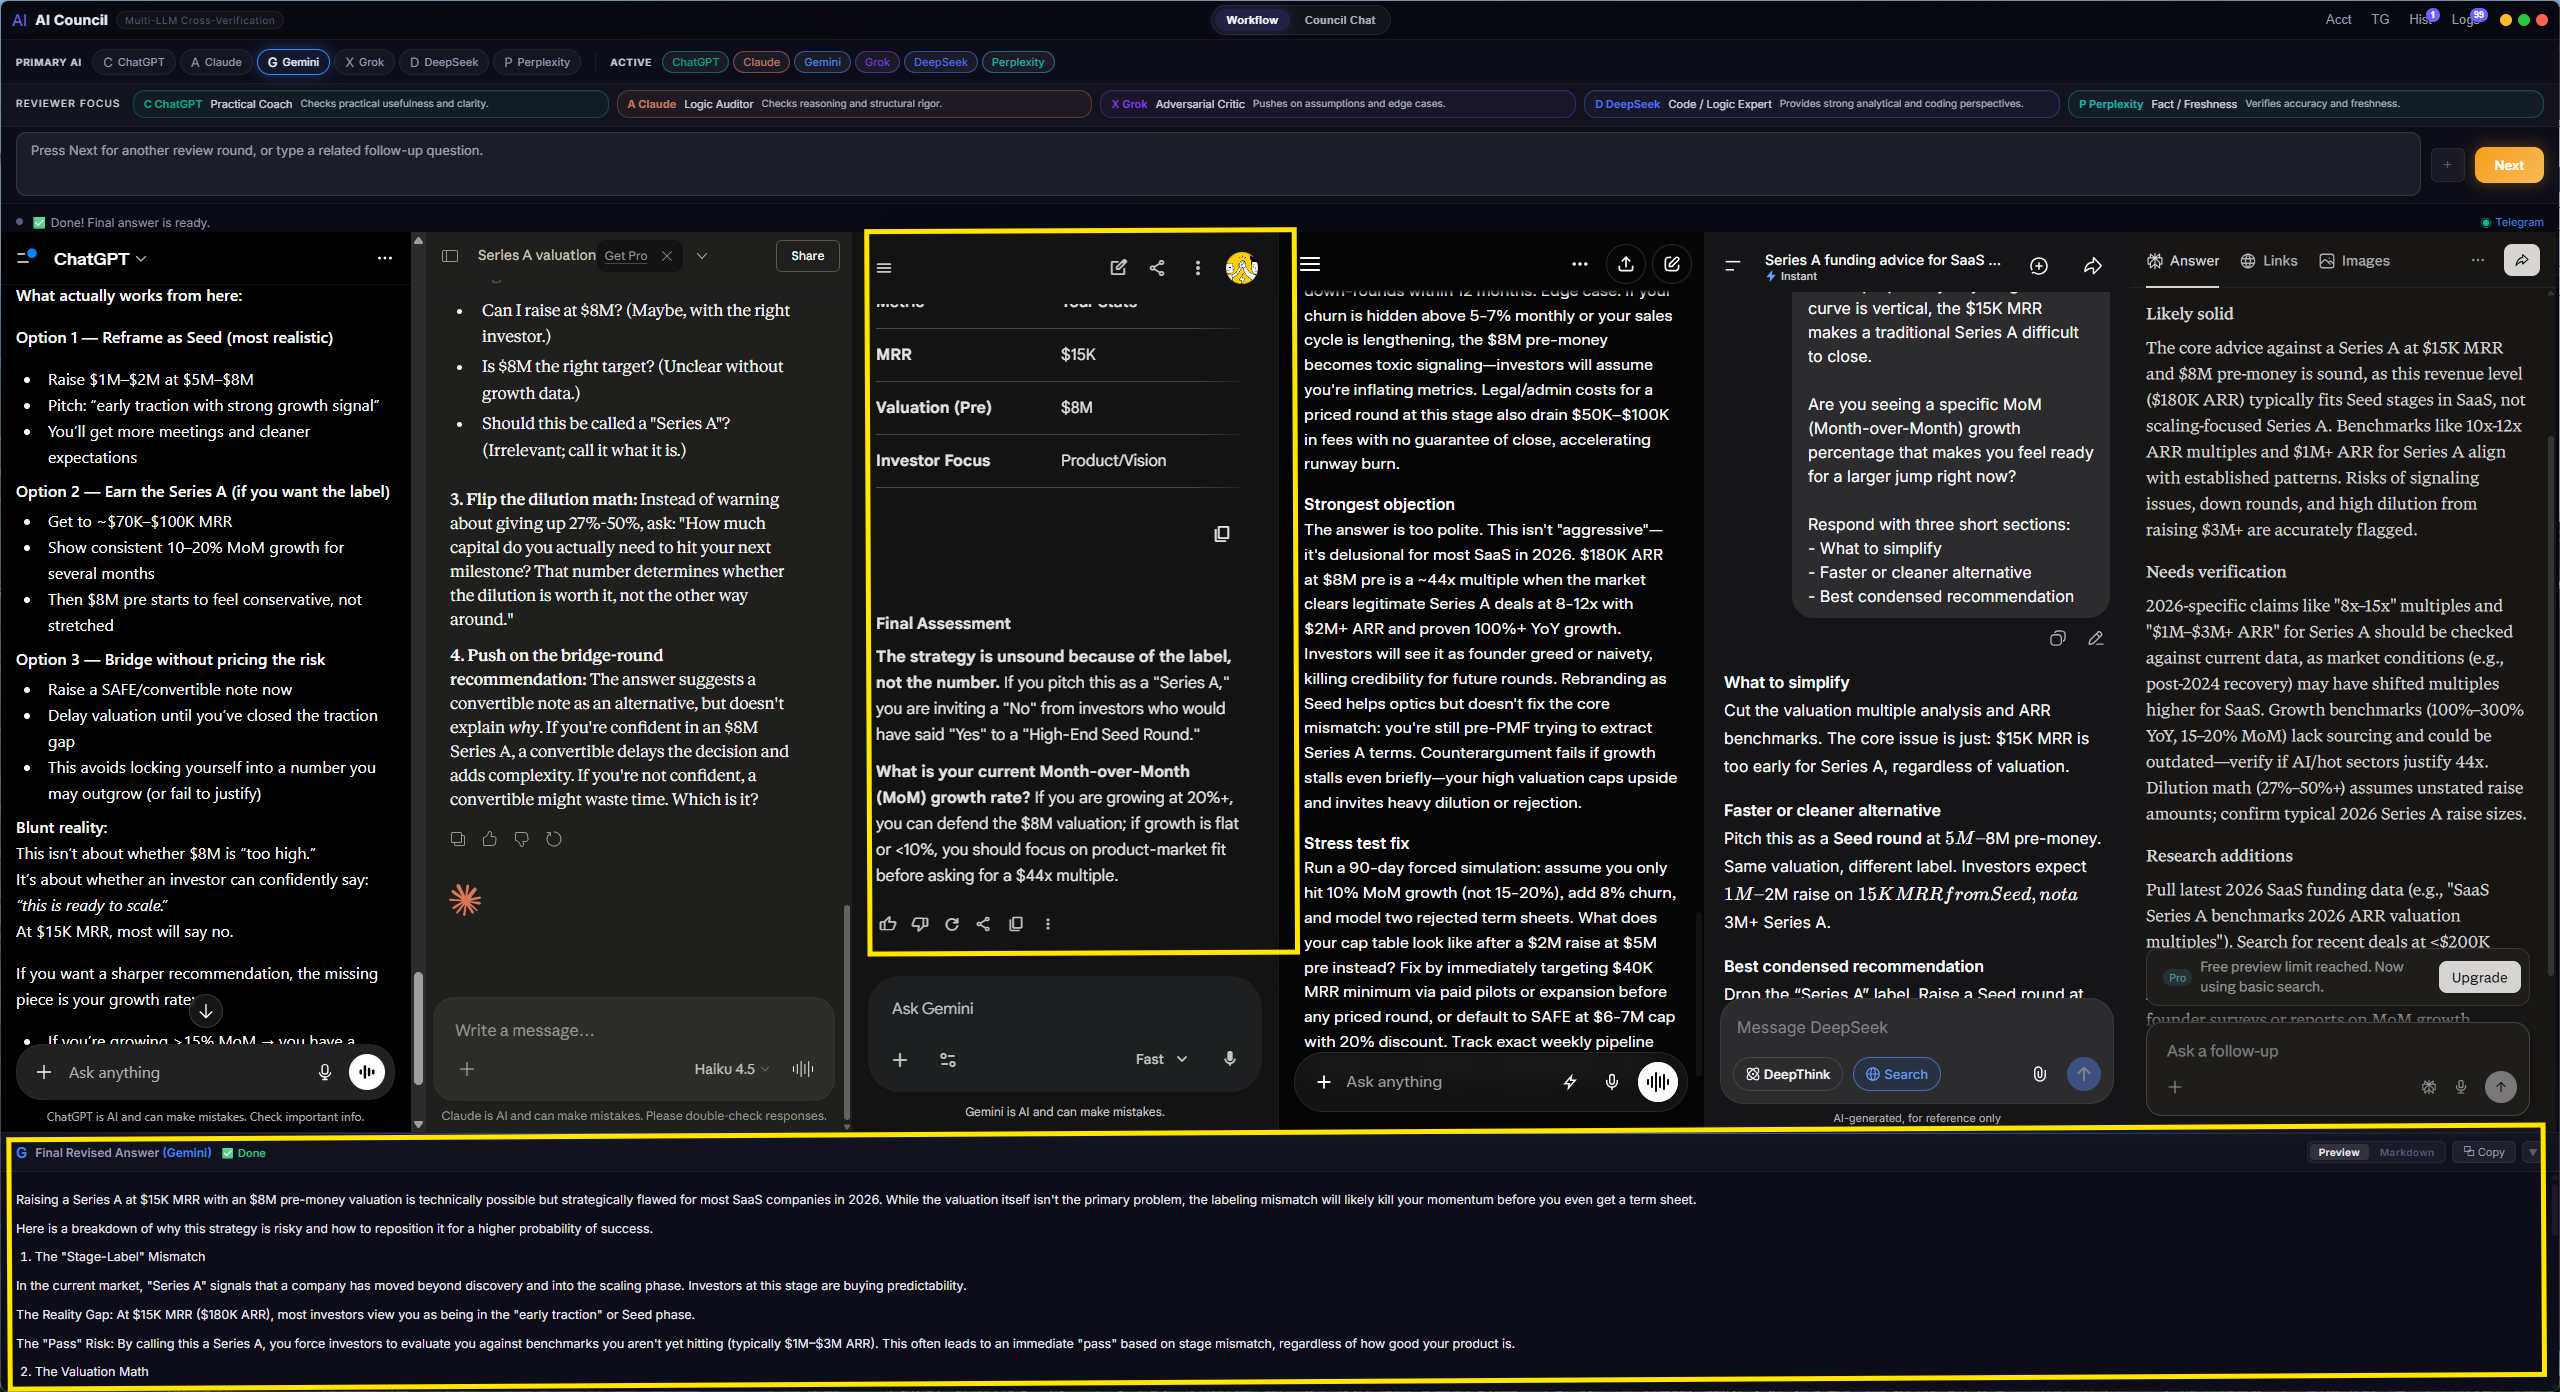Open Gemini's hamburger menu
2560x1392 pixels.
click(884, 268)
